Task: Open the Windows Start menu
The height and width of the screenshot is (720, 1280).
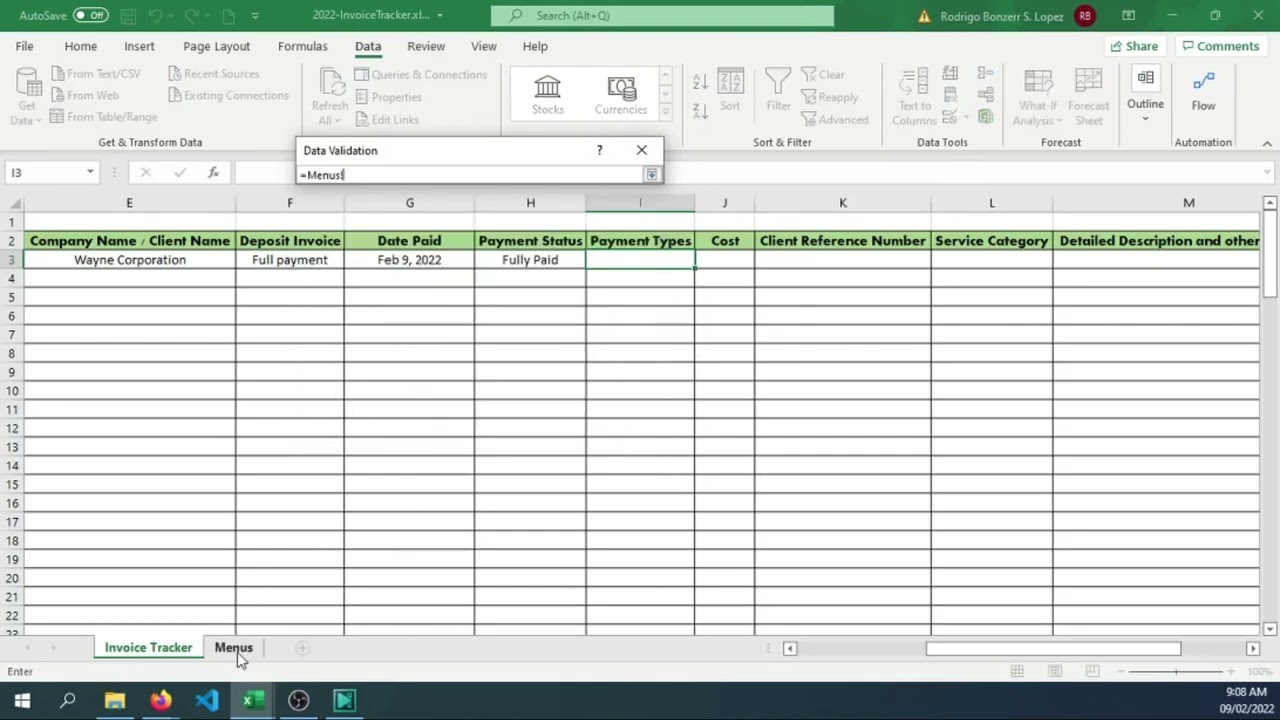Action: pos(22,701)
